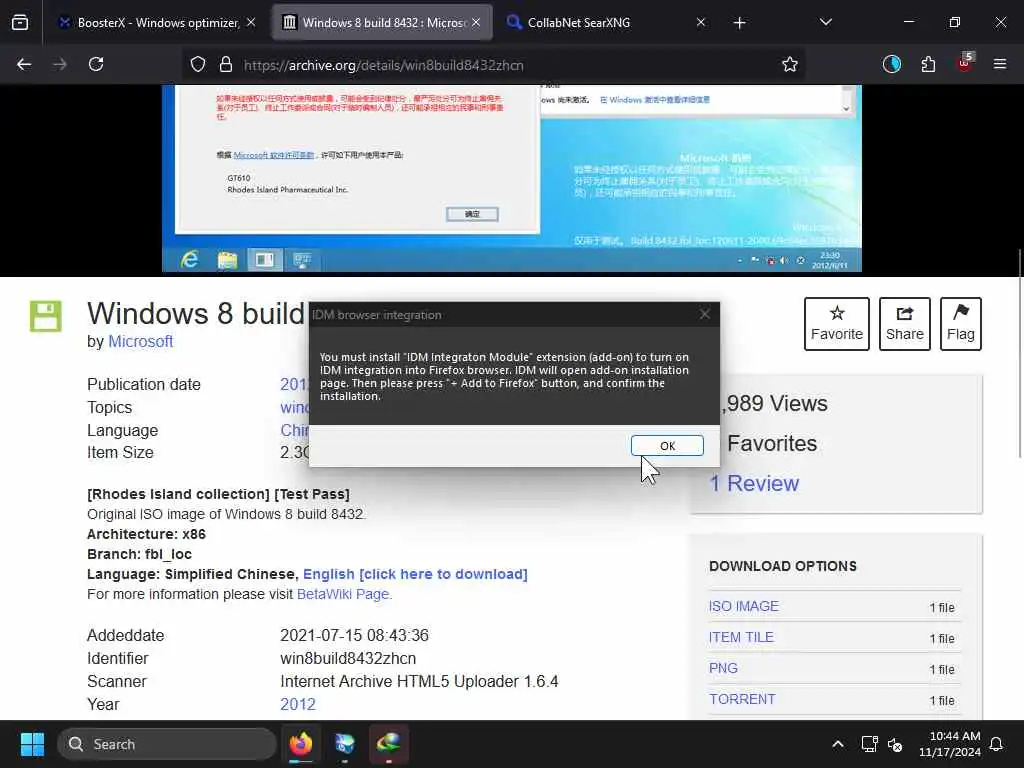Visit the BetaWiki Page link
The image size is (1024, 768).
coord(343,594)
